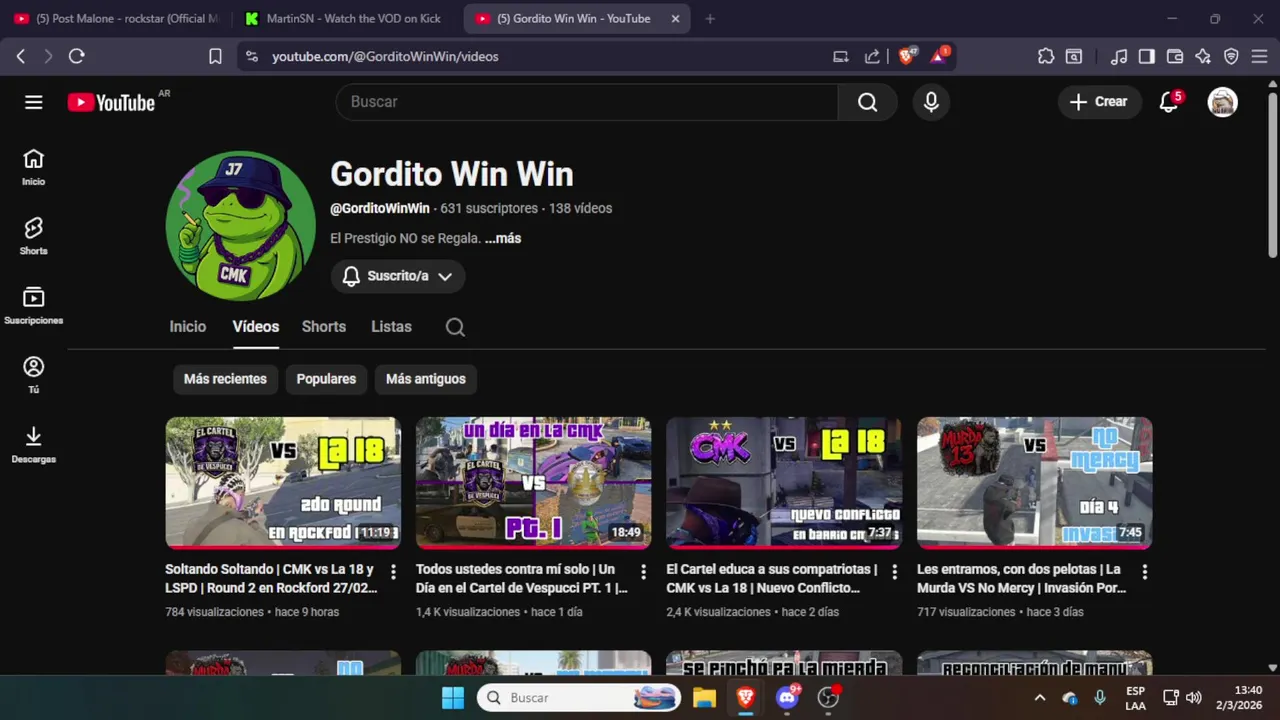Viewport: 1280px width, 720px height.
Task: Start voice search with the microphone
Action: pyautogui.click(x=931, y=102)
